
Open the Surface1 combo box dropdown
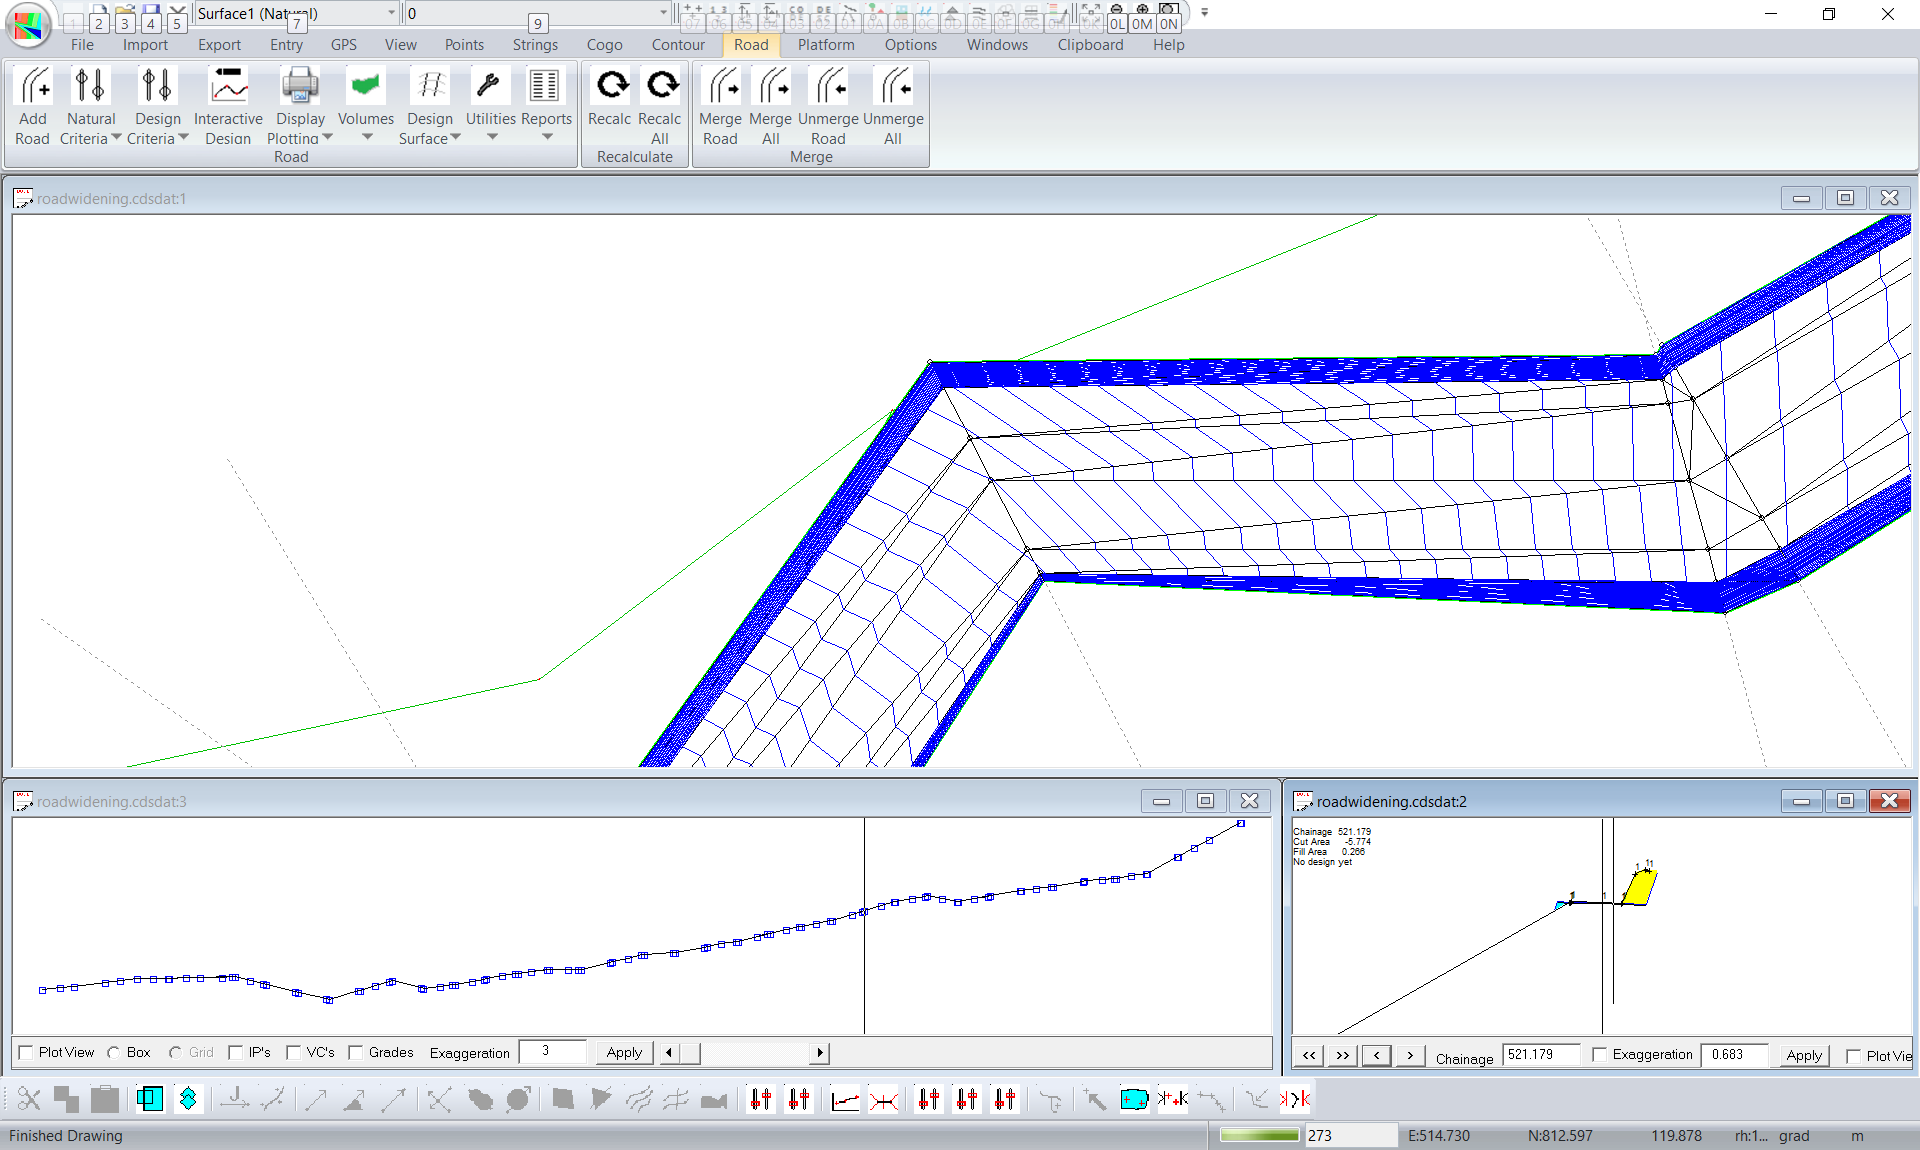point(391,13)
